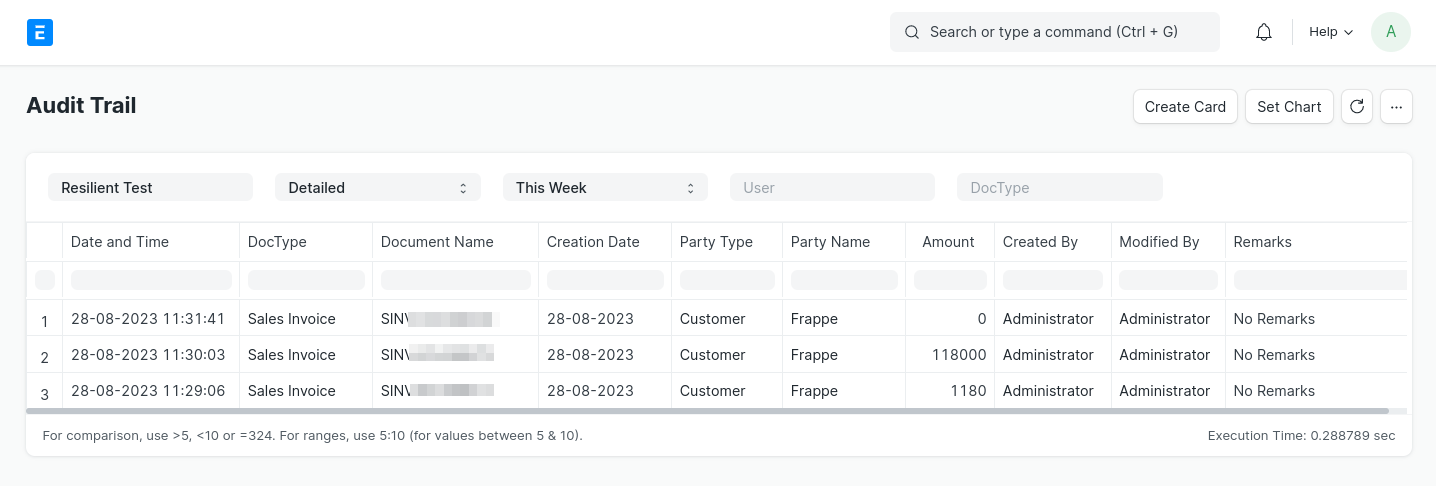1436x486 pixels.
Task: Click the Amount column header
Action: (x=948, y=242)
